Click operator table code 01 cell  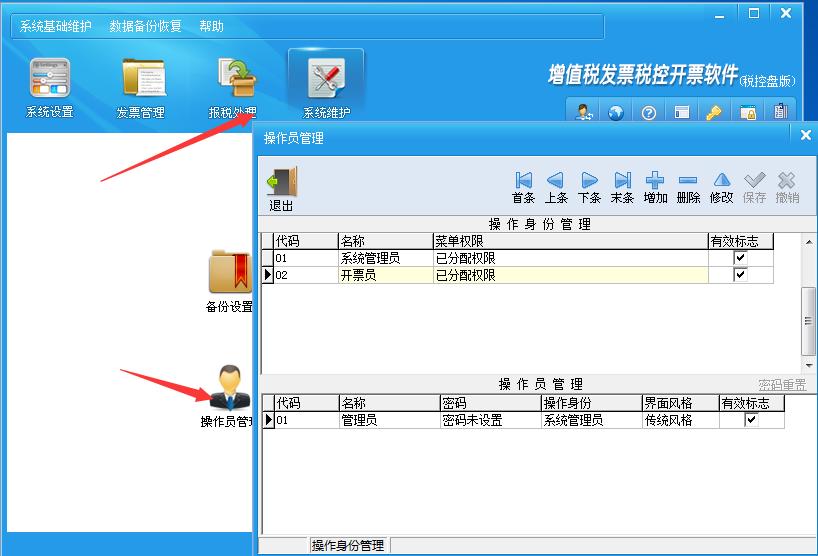coord(307,420)
